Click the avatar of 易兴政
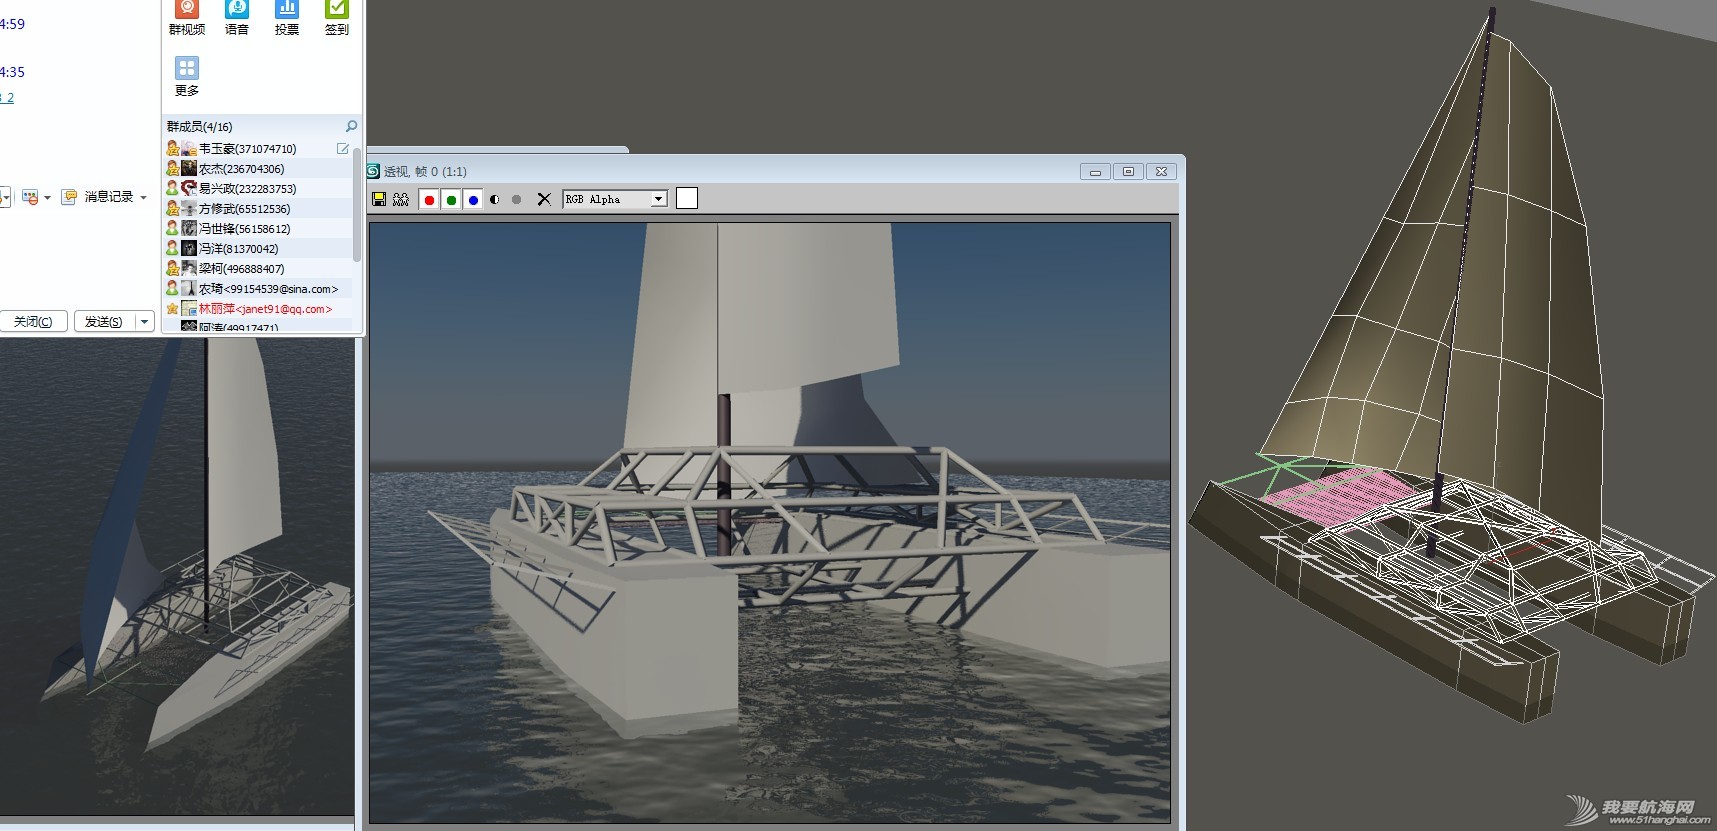Viewport: 1717px width, 831px height. [189, 188]
